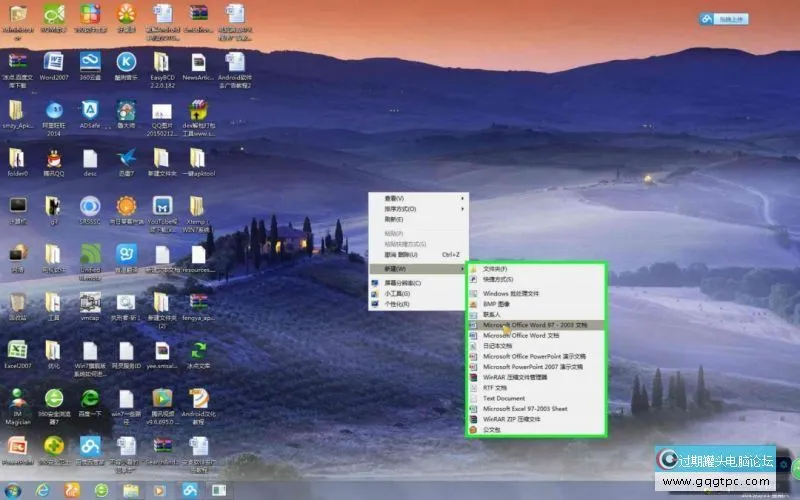
Task: Select the folder0 desktop folder
Action: (17, 162)
